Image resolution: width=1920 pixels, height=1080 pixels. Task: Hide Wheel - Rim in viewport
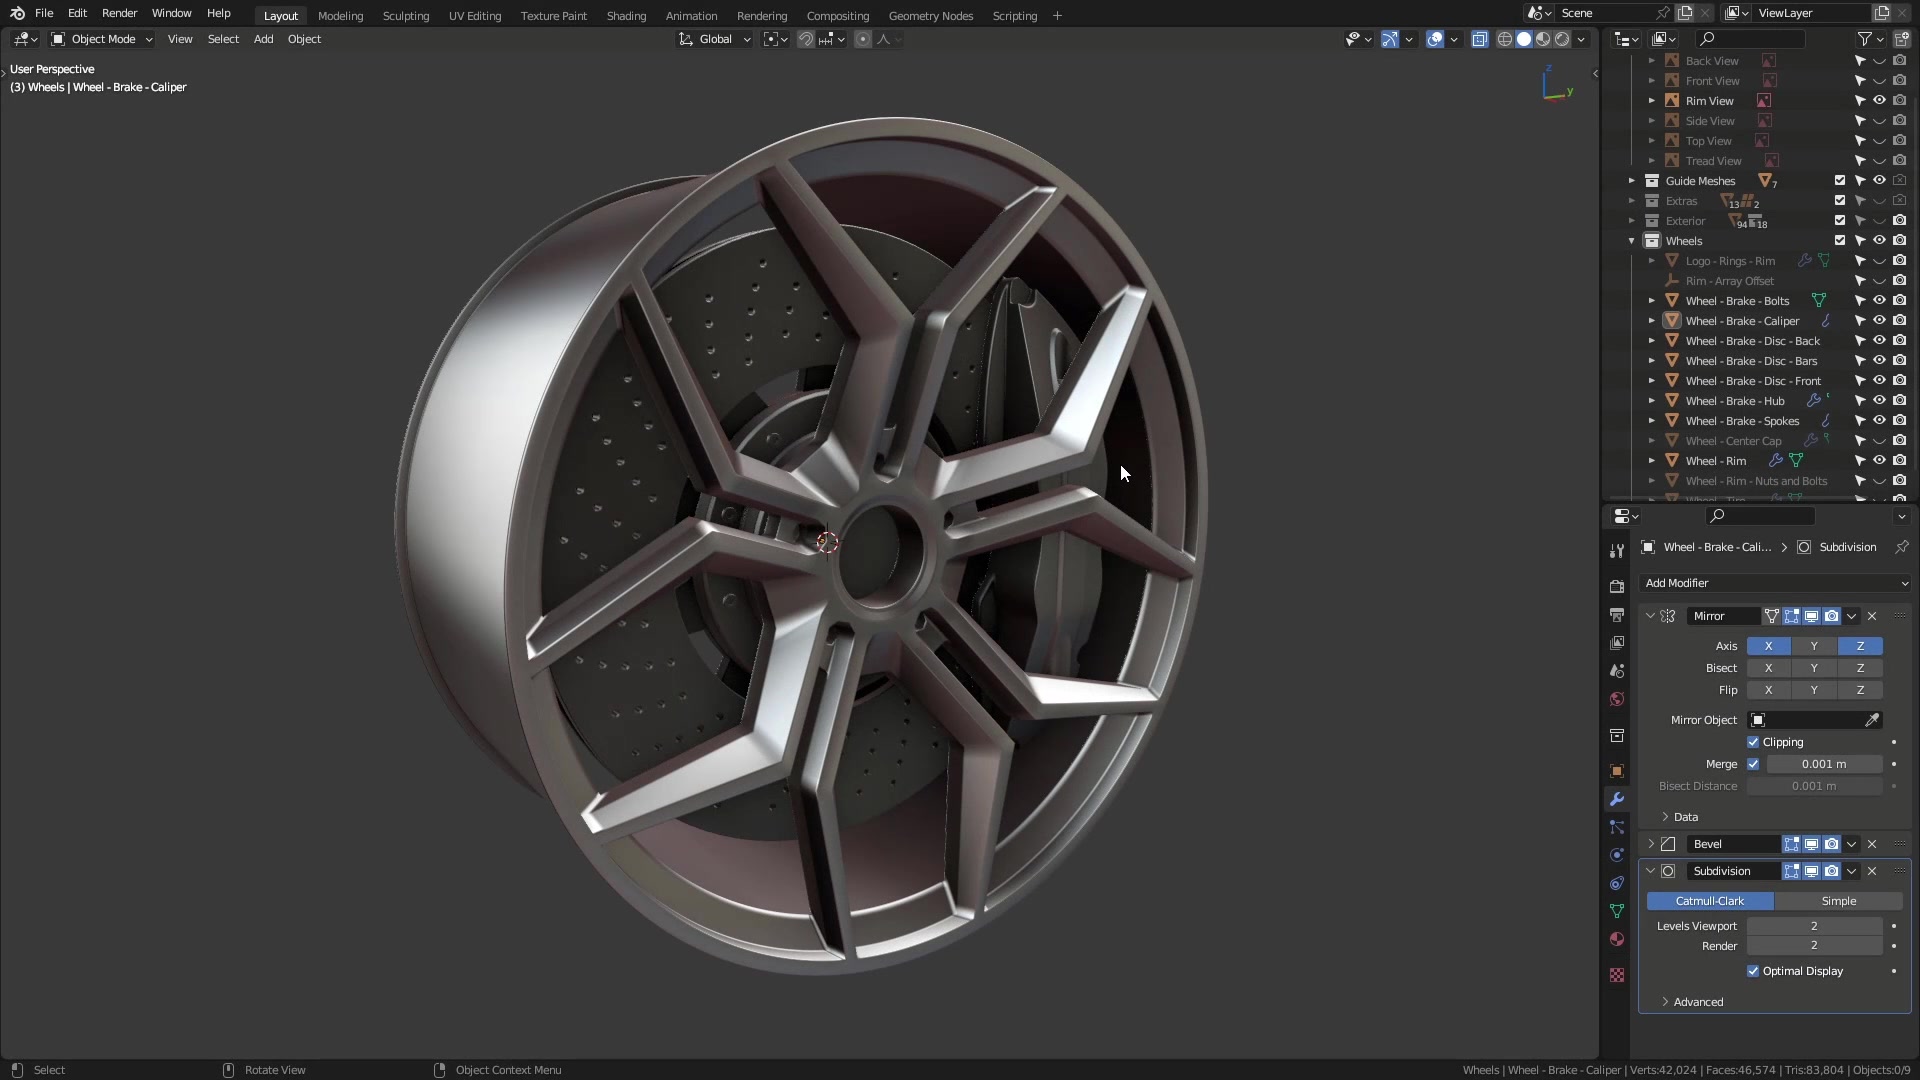click(x=1879, y=461)
